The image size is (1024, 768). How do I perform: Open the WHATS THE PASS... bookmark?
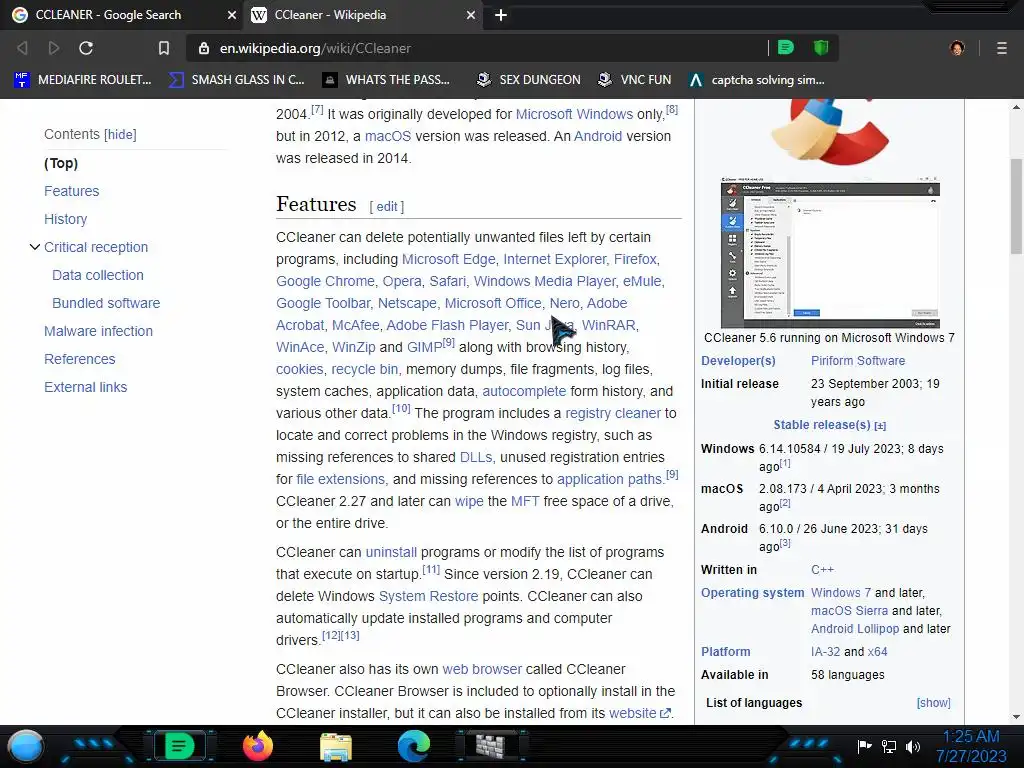click(x=387, y=80)
